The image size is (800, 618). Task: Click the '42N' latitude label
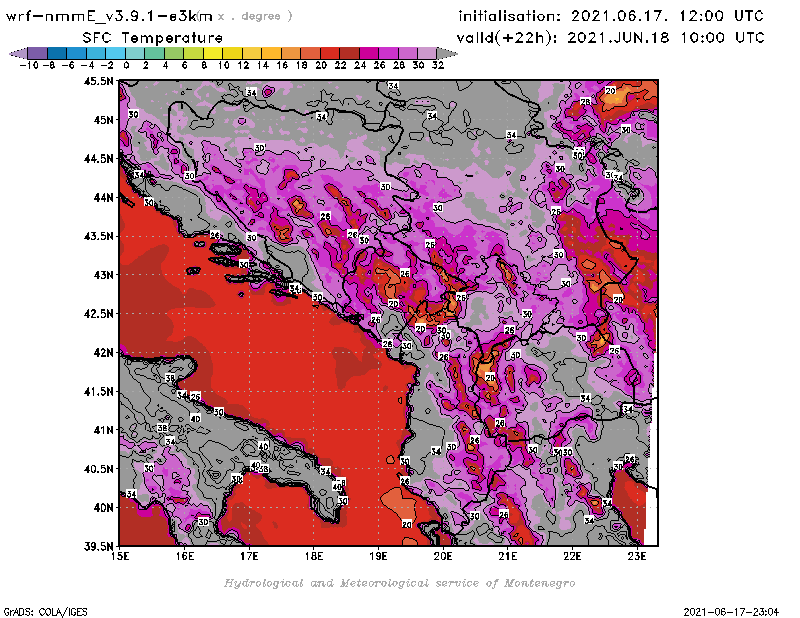(x=103, y=353)
